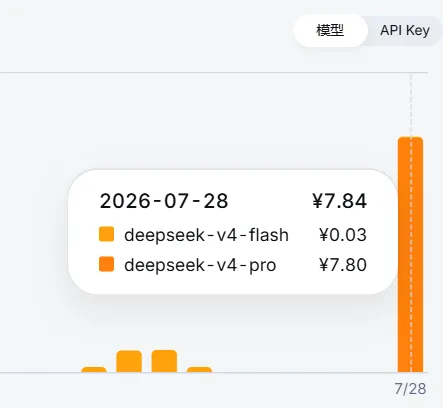The image size is (443, 408).
Task: Click the ¥0.03 flash cost value
Action: point(343,234)
